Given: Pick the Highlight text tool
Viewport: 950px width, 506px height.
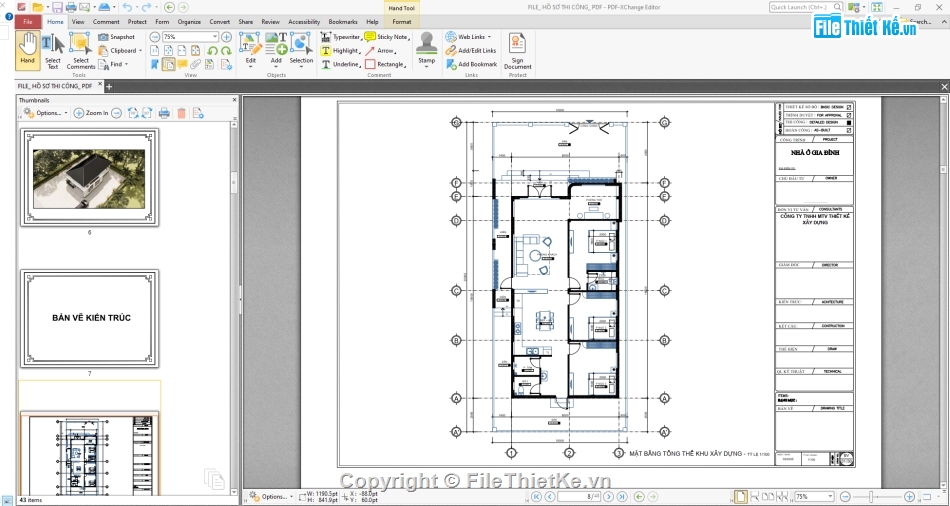Looking at the screenshot, I should (340, 50).
